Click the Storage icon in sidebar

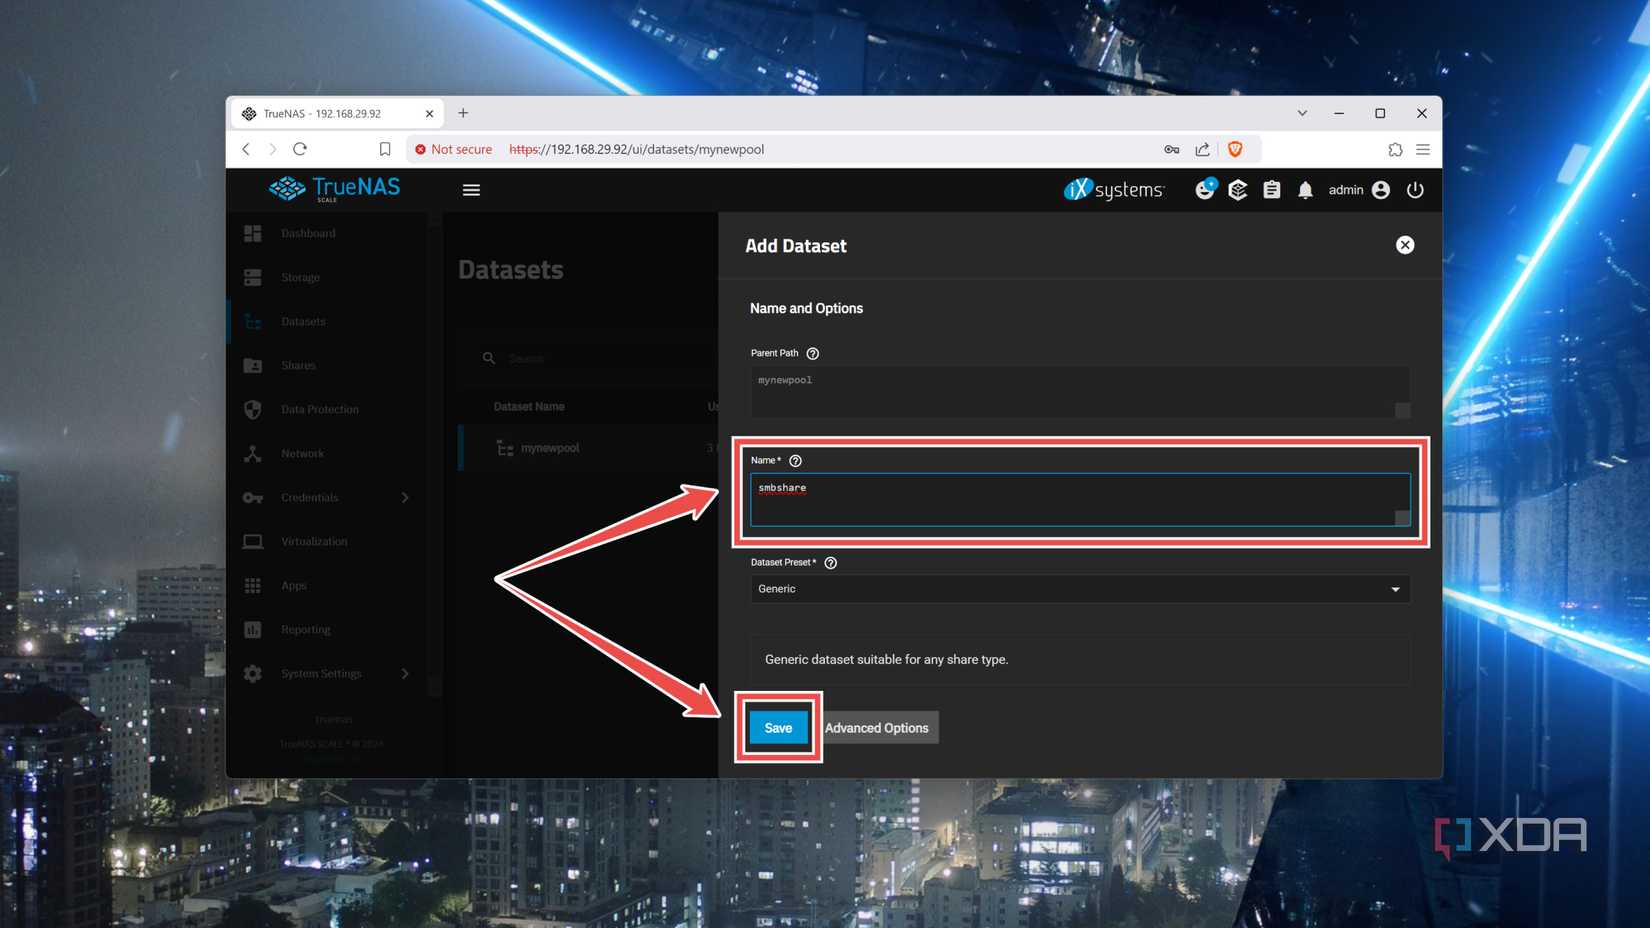tap(253, 277)
